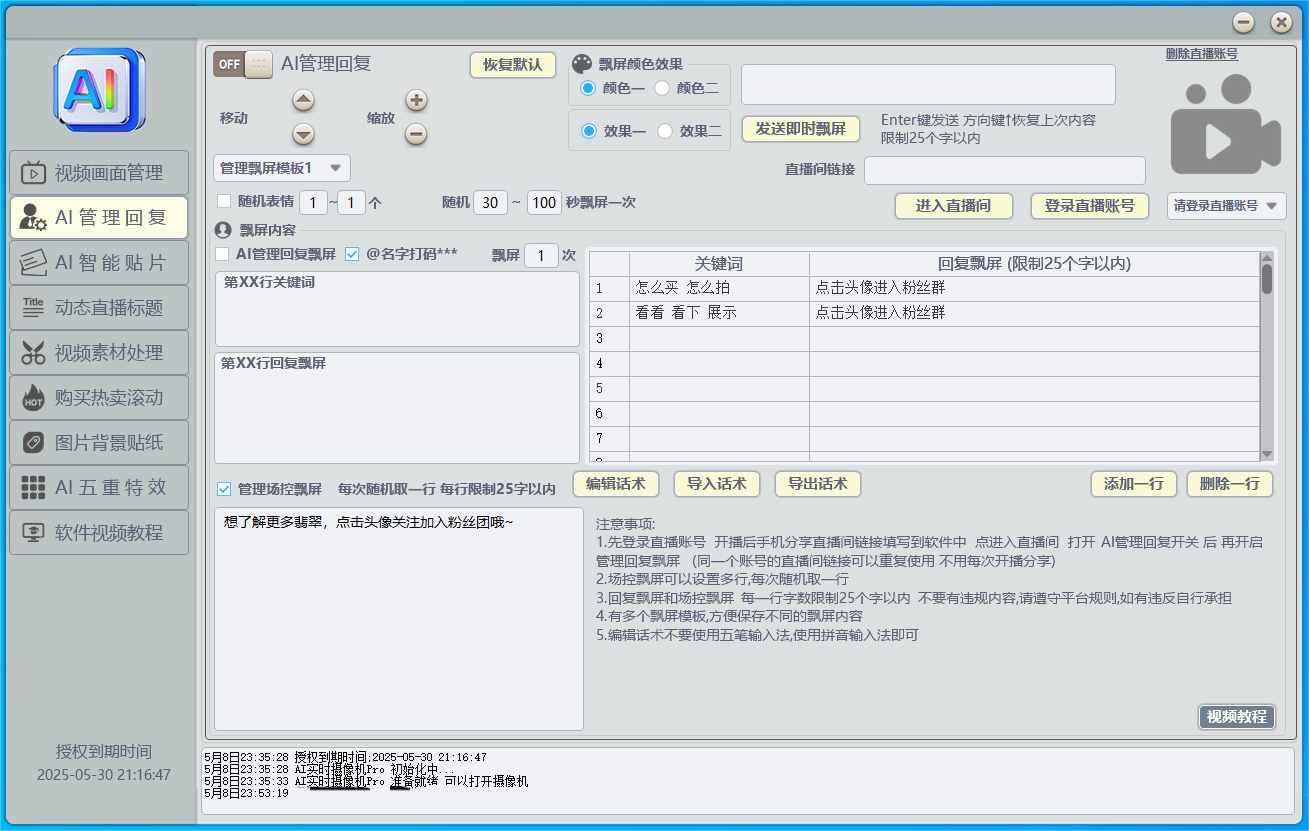Screen dimensions: 1309x831
Task: Click the move up arrow button
Action: coord(303,100)
